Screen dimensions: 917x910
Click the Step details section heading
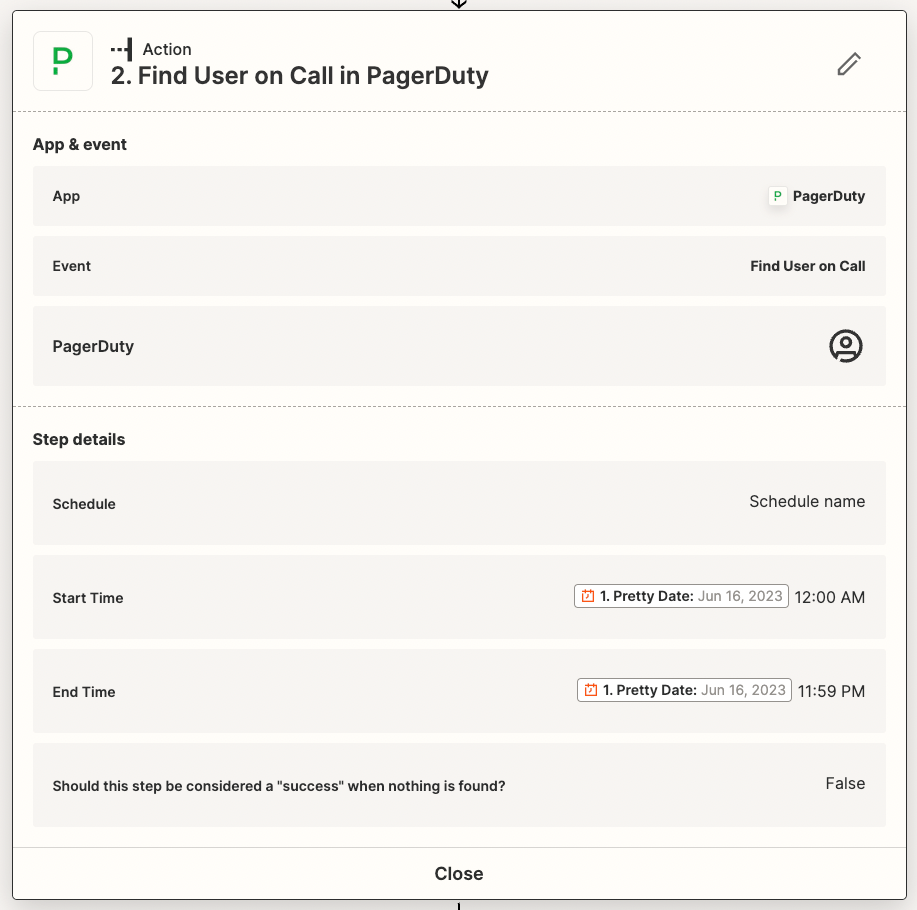[x=79, y=440]
